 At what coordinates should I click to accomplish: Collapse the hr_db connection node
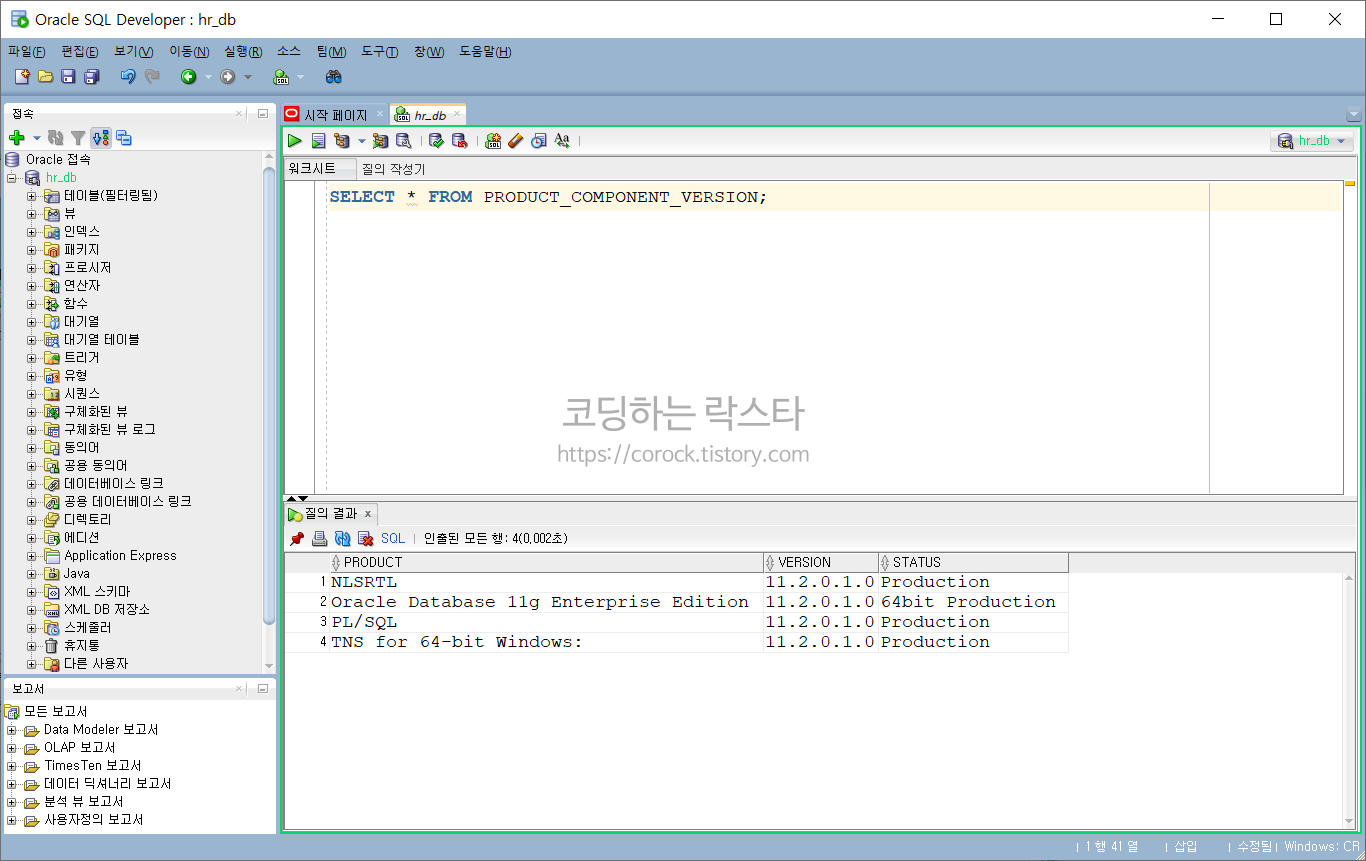coord(12,177)
